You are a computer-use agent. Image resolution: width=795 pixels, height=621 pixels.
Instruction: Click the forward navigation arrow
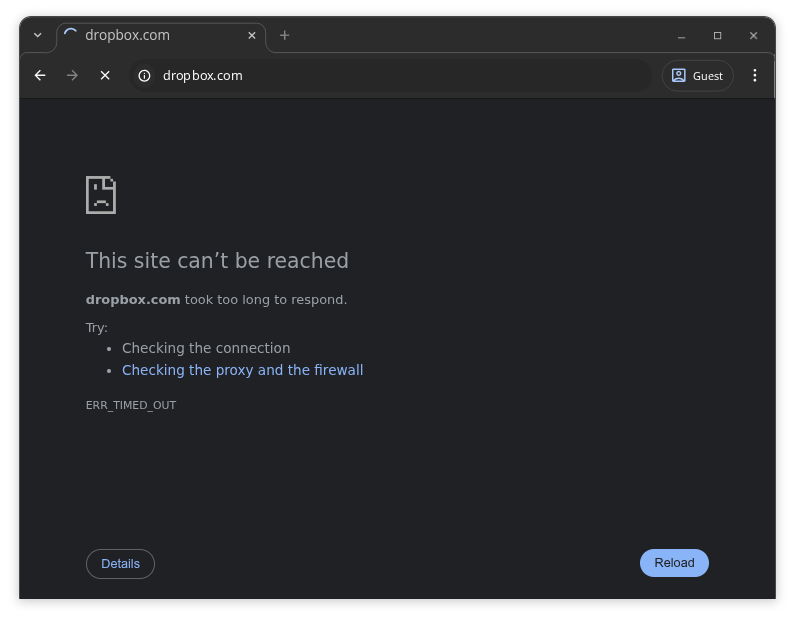click(x=72, y=76)
